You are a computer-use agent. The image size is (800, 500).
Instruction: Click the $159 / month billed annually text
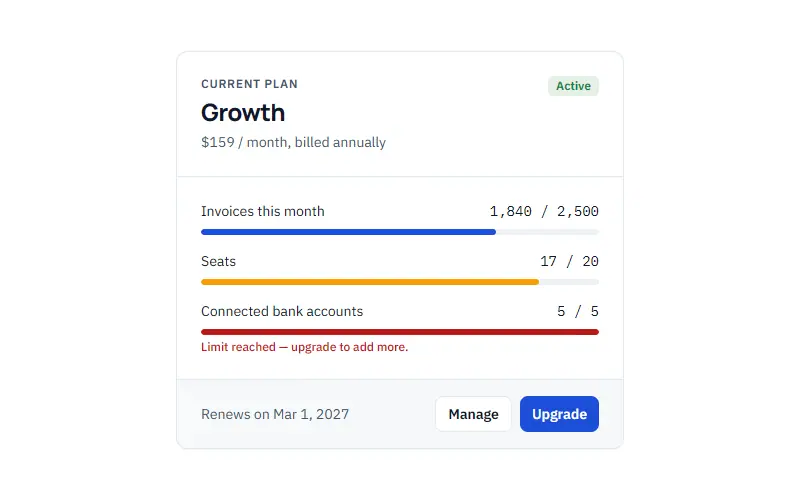[293, 142]
